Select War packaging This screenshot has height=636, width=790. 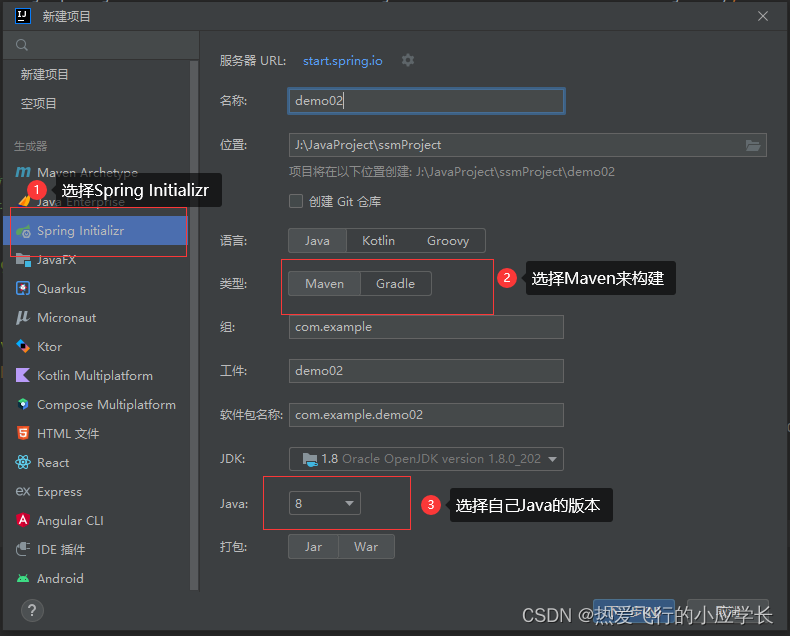pyautogui.click(x=366, y=547)
